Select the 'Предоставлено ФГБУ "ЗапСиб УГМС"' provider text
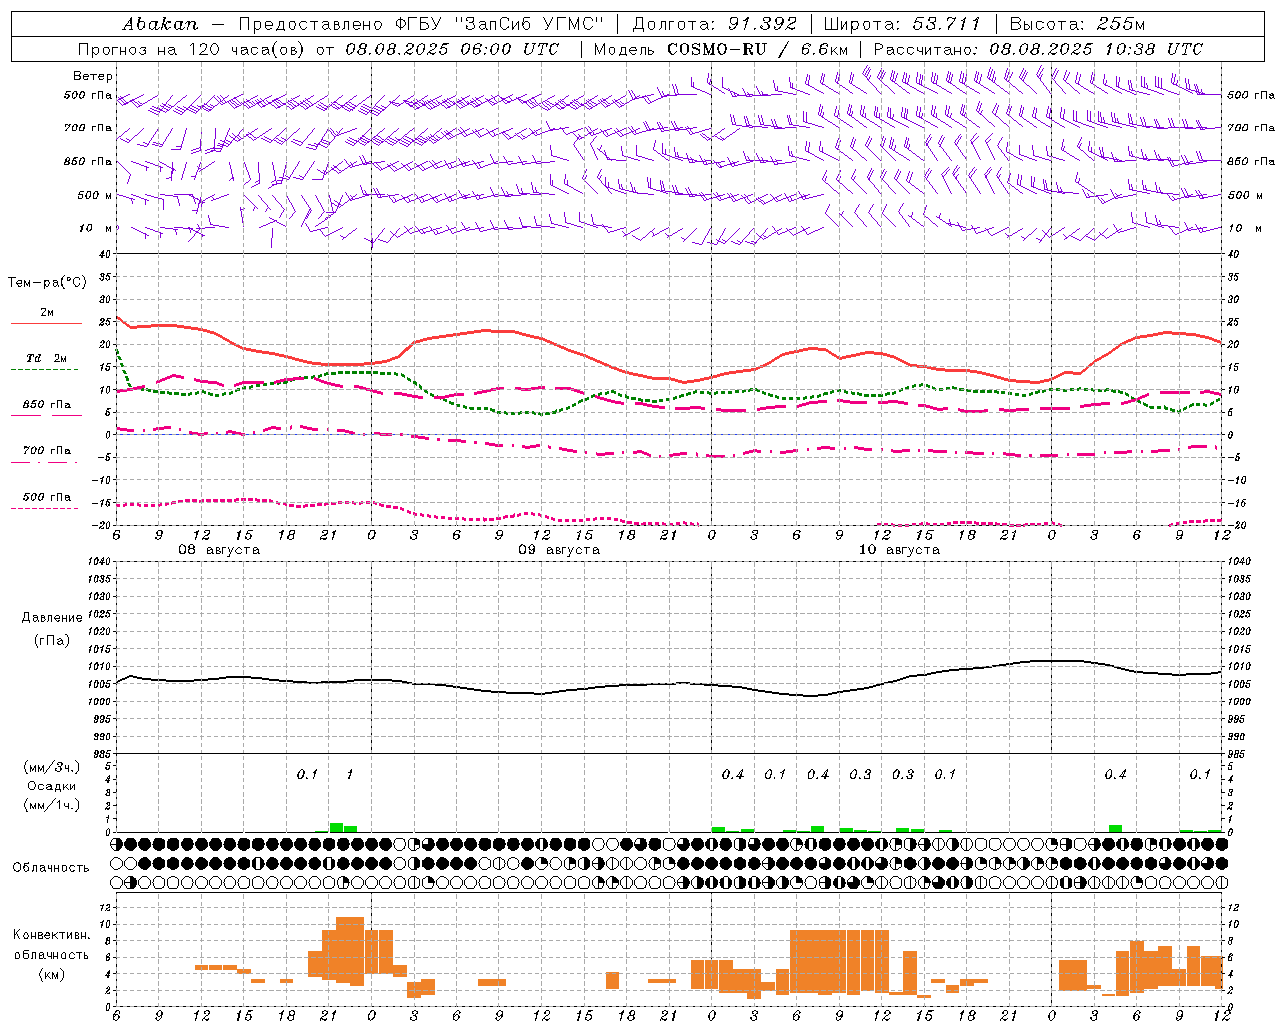The width and height of the screenshot is (1280, 1024). click(x=421, y=24)
